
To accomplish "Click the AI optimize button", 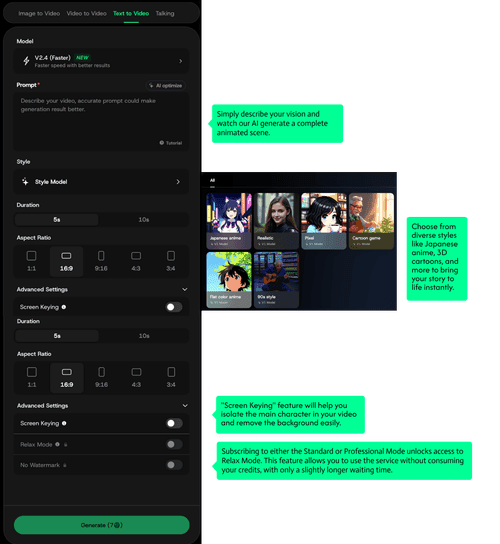I will coord(166,85).
